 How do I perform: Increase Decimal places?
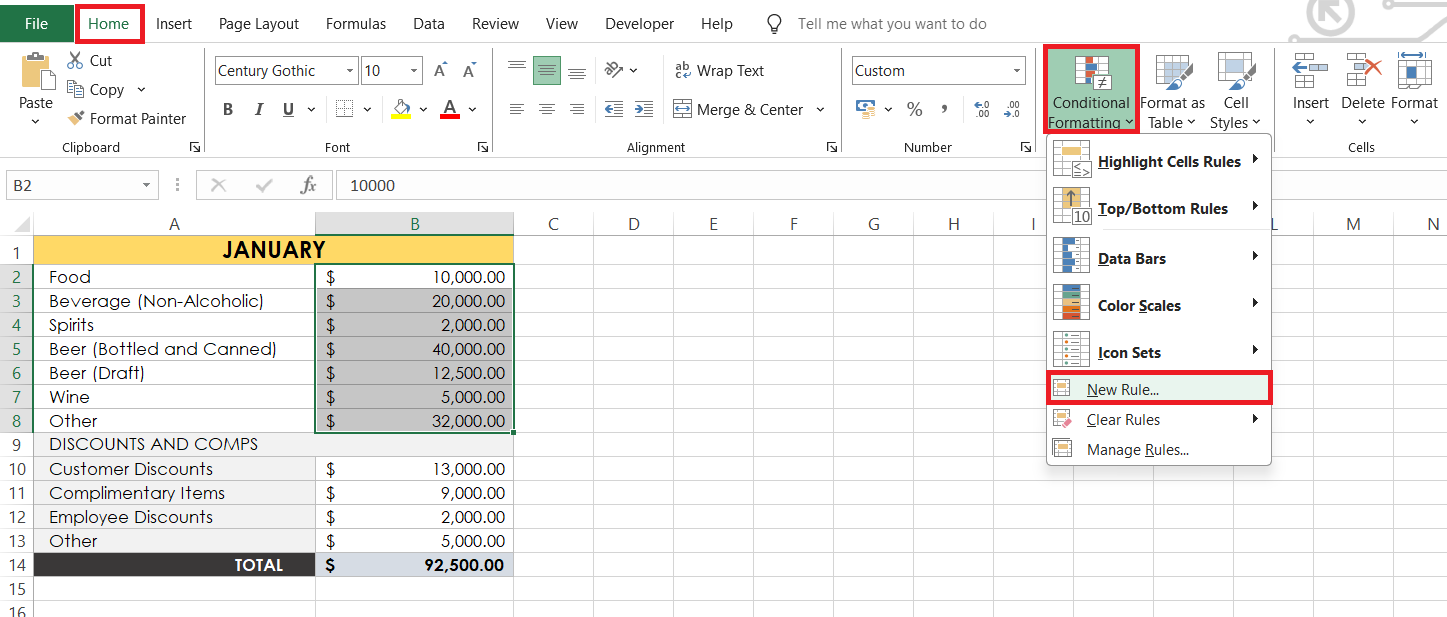point(981,109)
